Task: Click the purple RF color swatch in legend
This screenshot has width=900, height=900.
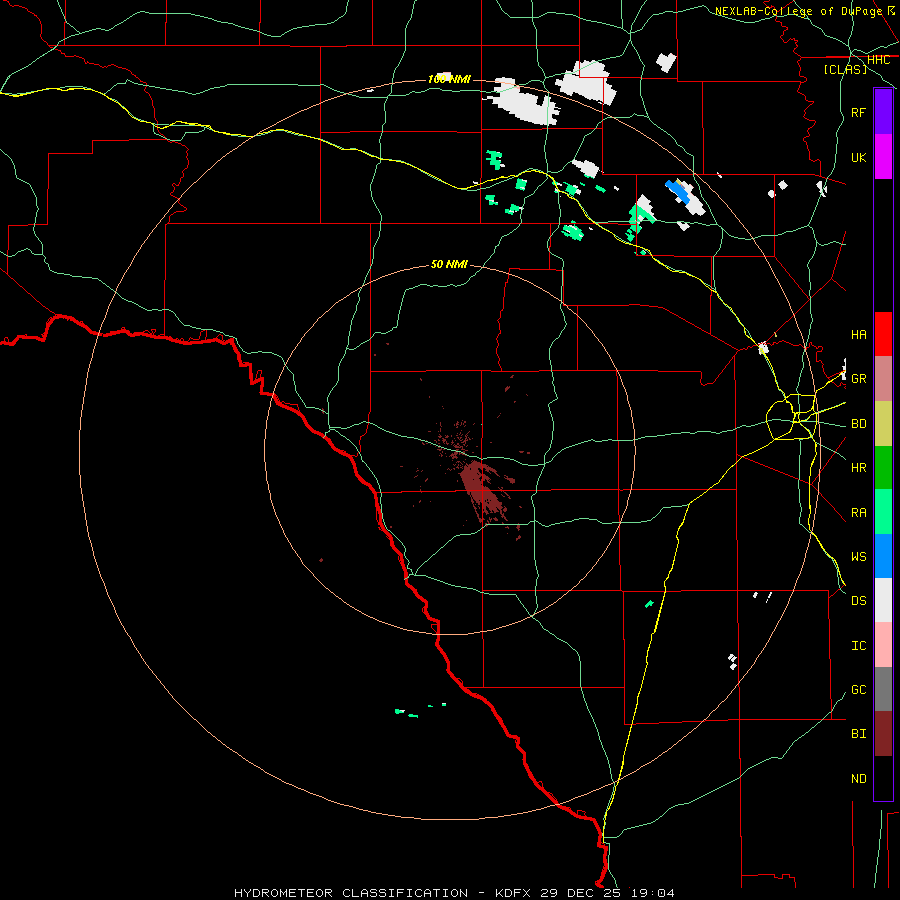Action: (x=883, y=112)
